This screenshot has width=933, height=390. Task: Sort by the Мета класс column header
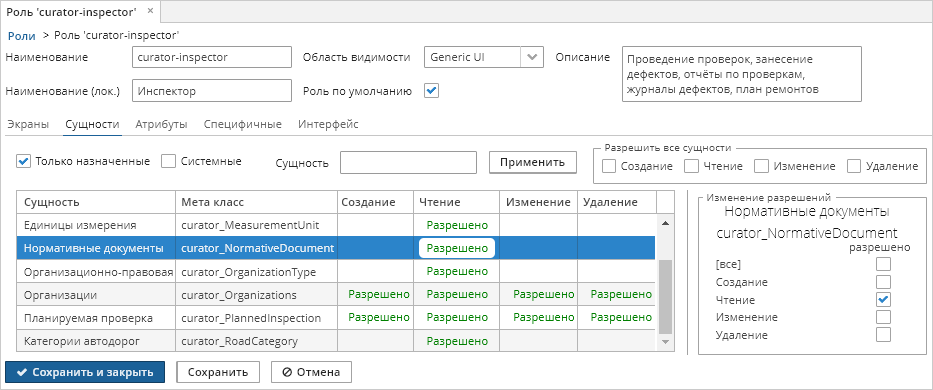pyautogui.click(x=256, y=202)
